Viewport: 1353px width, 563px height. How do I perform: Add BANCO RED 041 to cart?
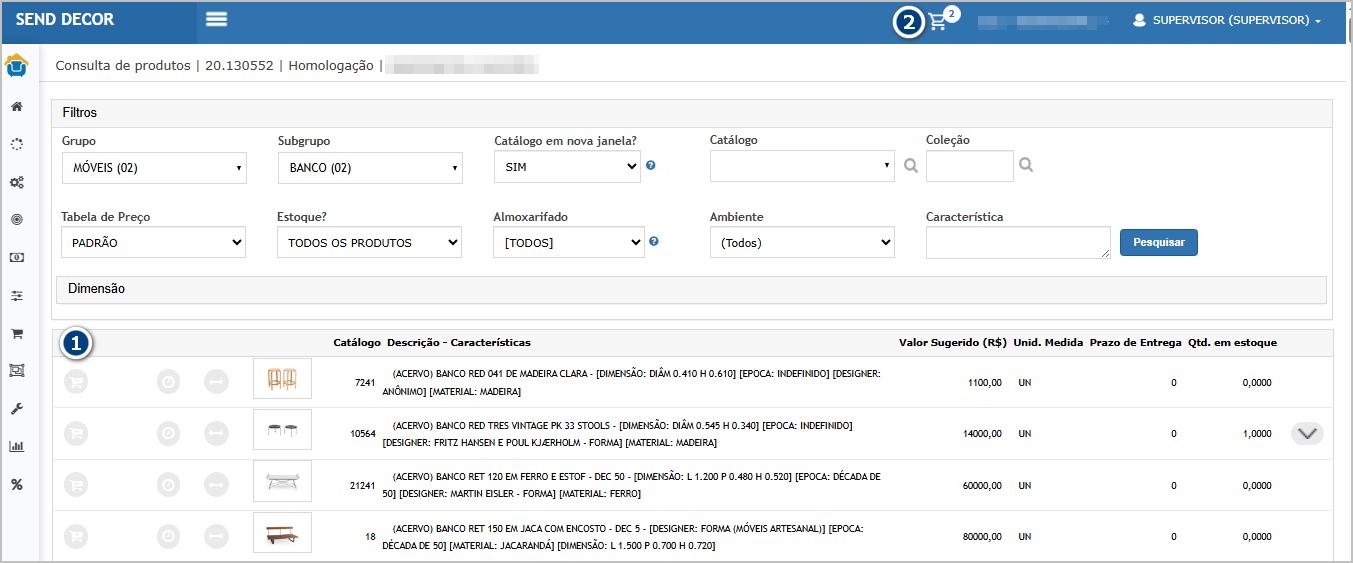click(x=75, y=381)
